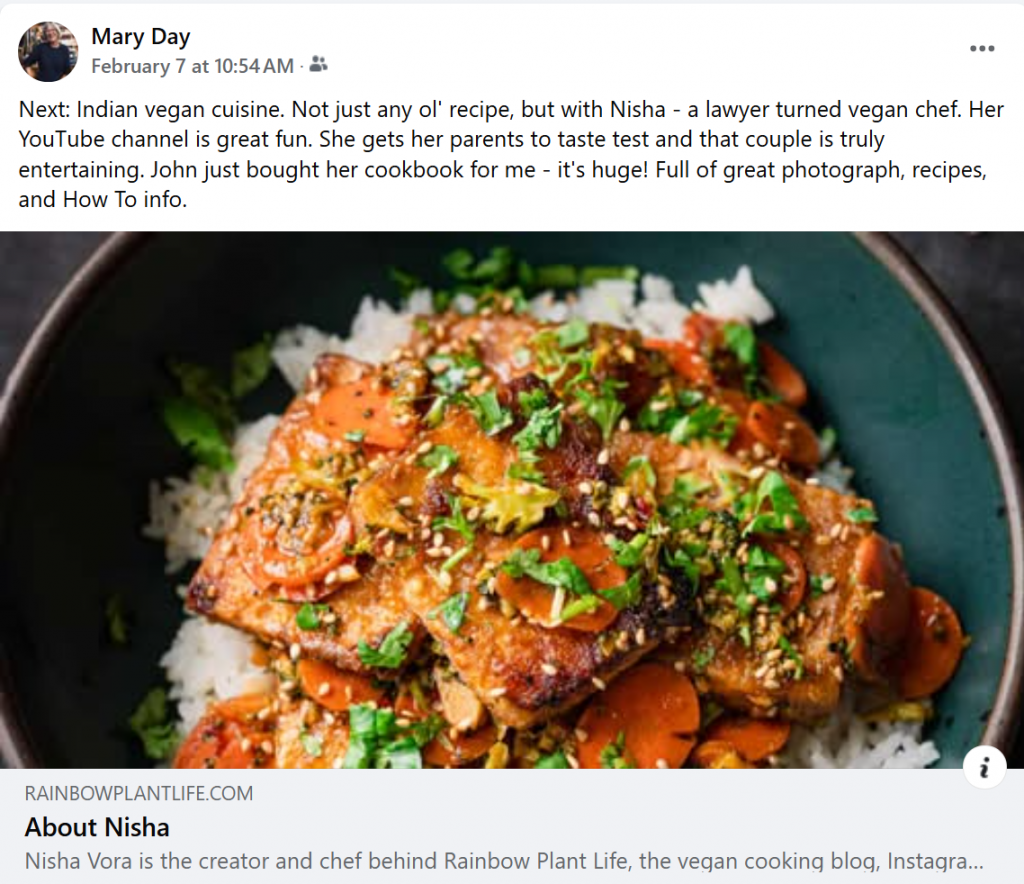Viewport: 1024px width, 884px height.
Task: Click the ellipsis ending the link description
Action: tap(978, 860)
